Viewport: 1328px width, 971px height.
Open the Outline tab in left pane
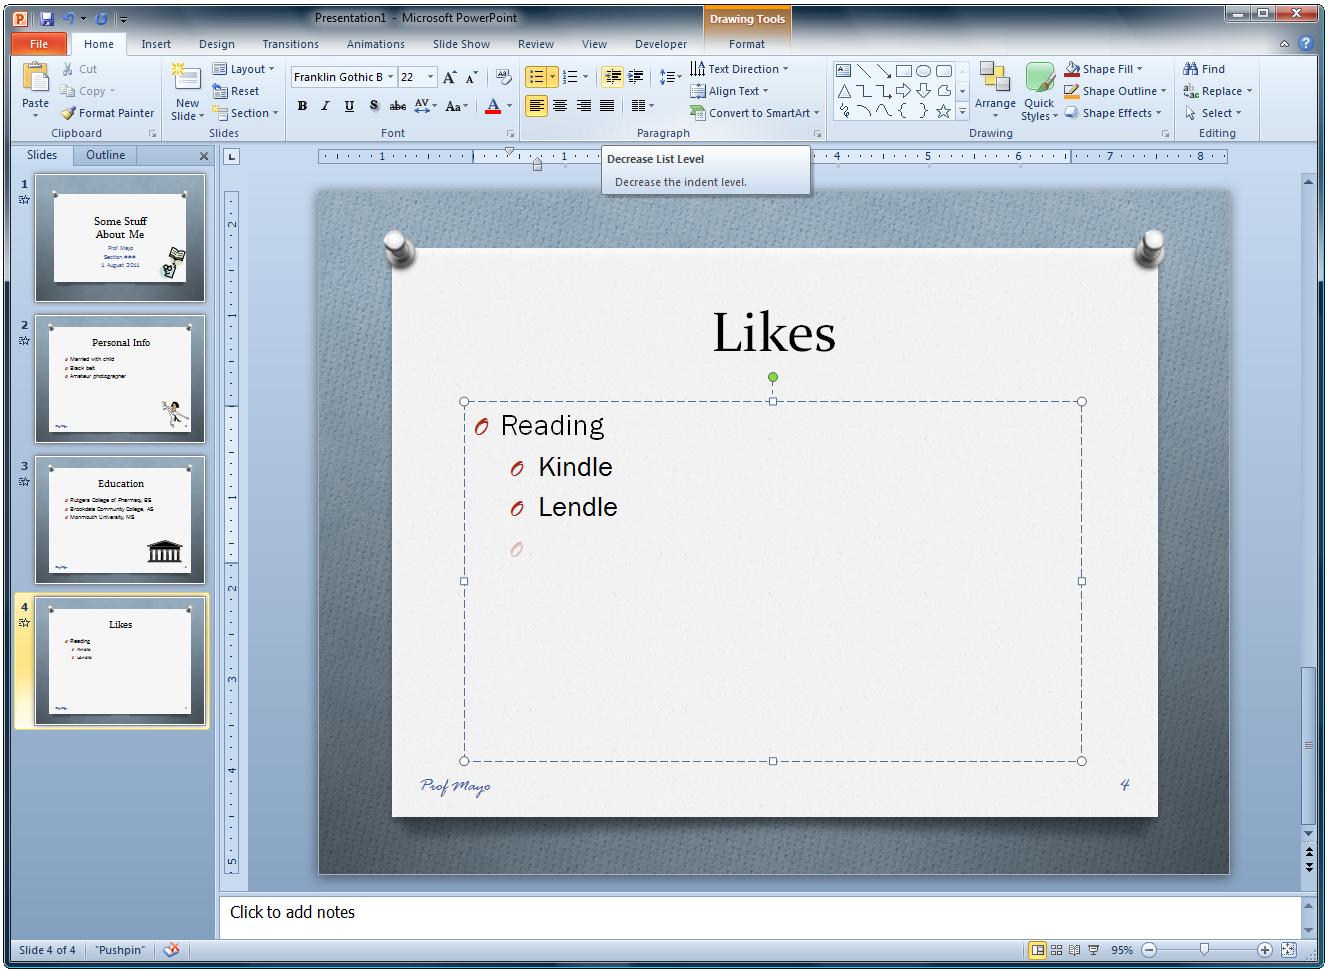tap(104, 155)
